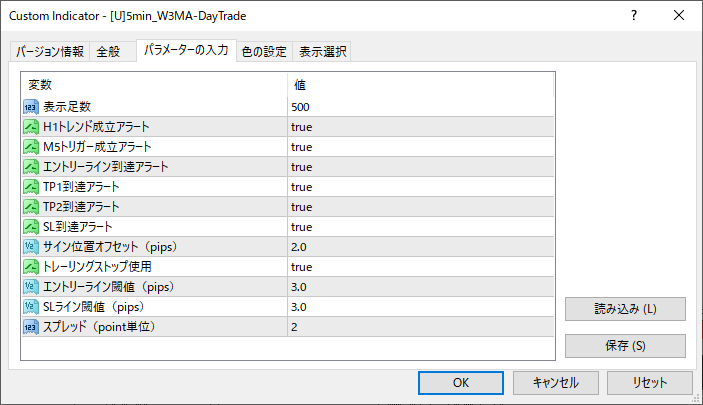
Task: Click the boolean icon beside TP1到達アラート
Action: pos(31,187)
